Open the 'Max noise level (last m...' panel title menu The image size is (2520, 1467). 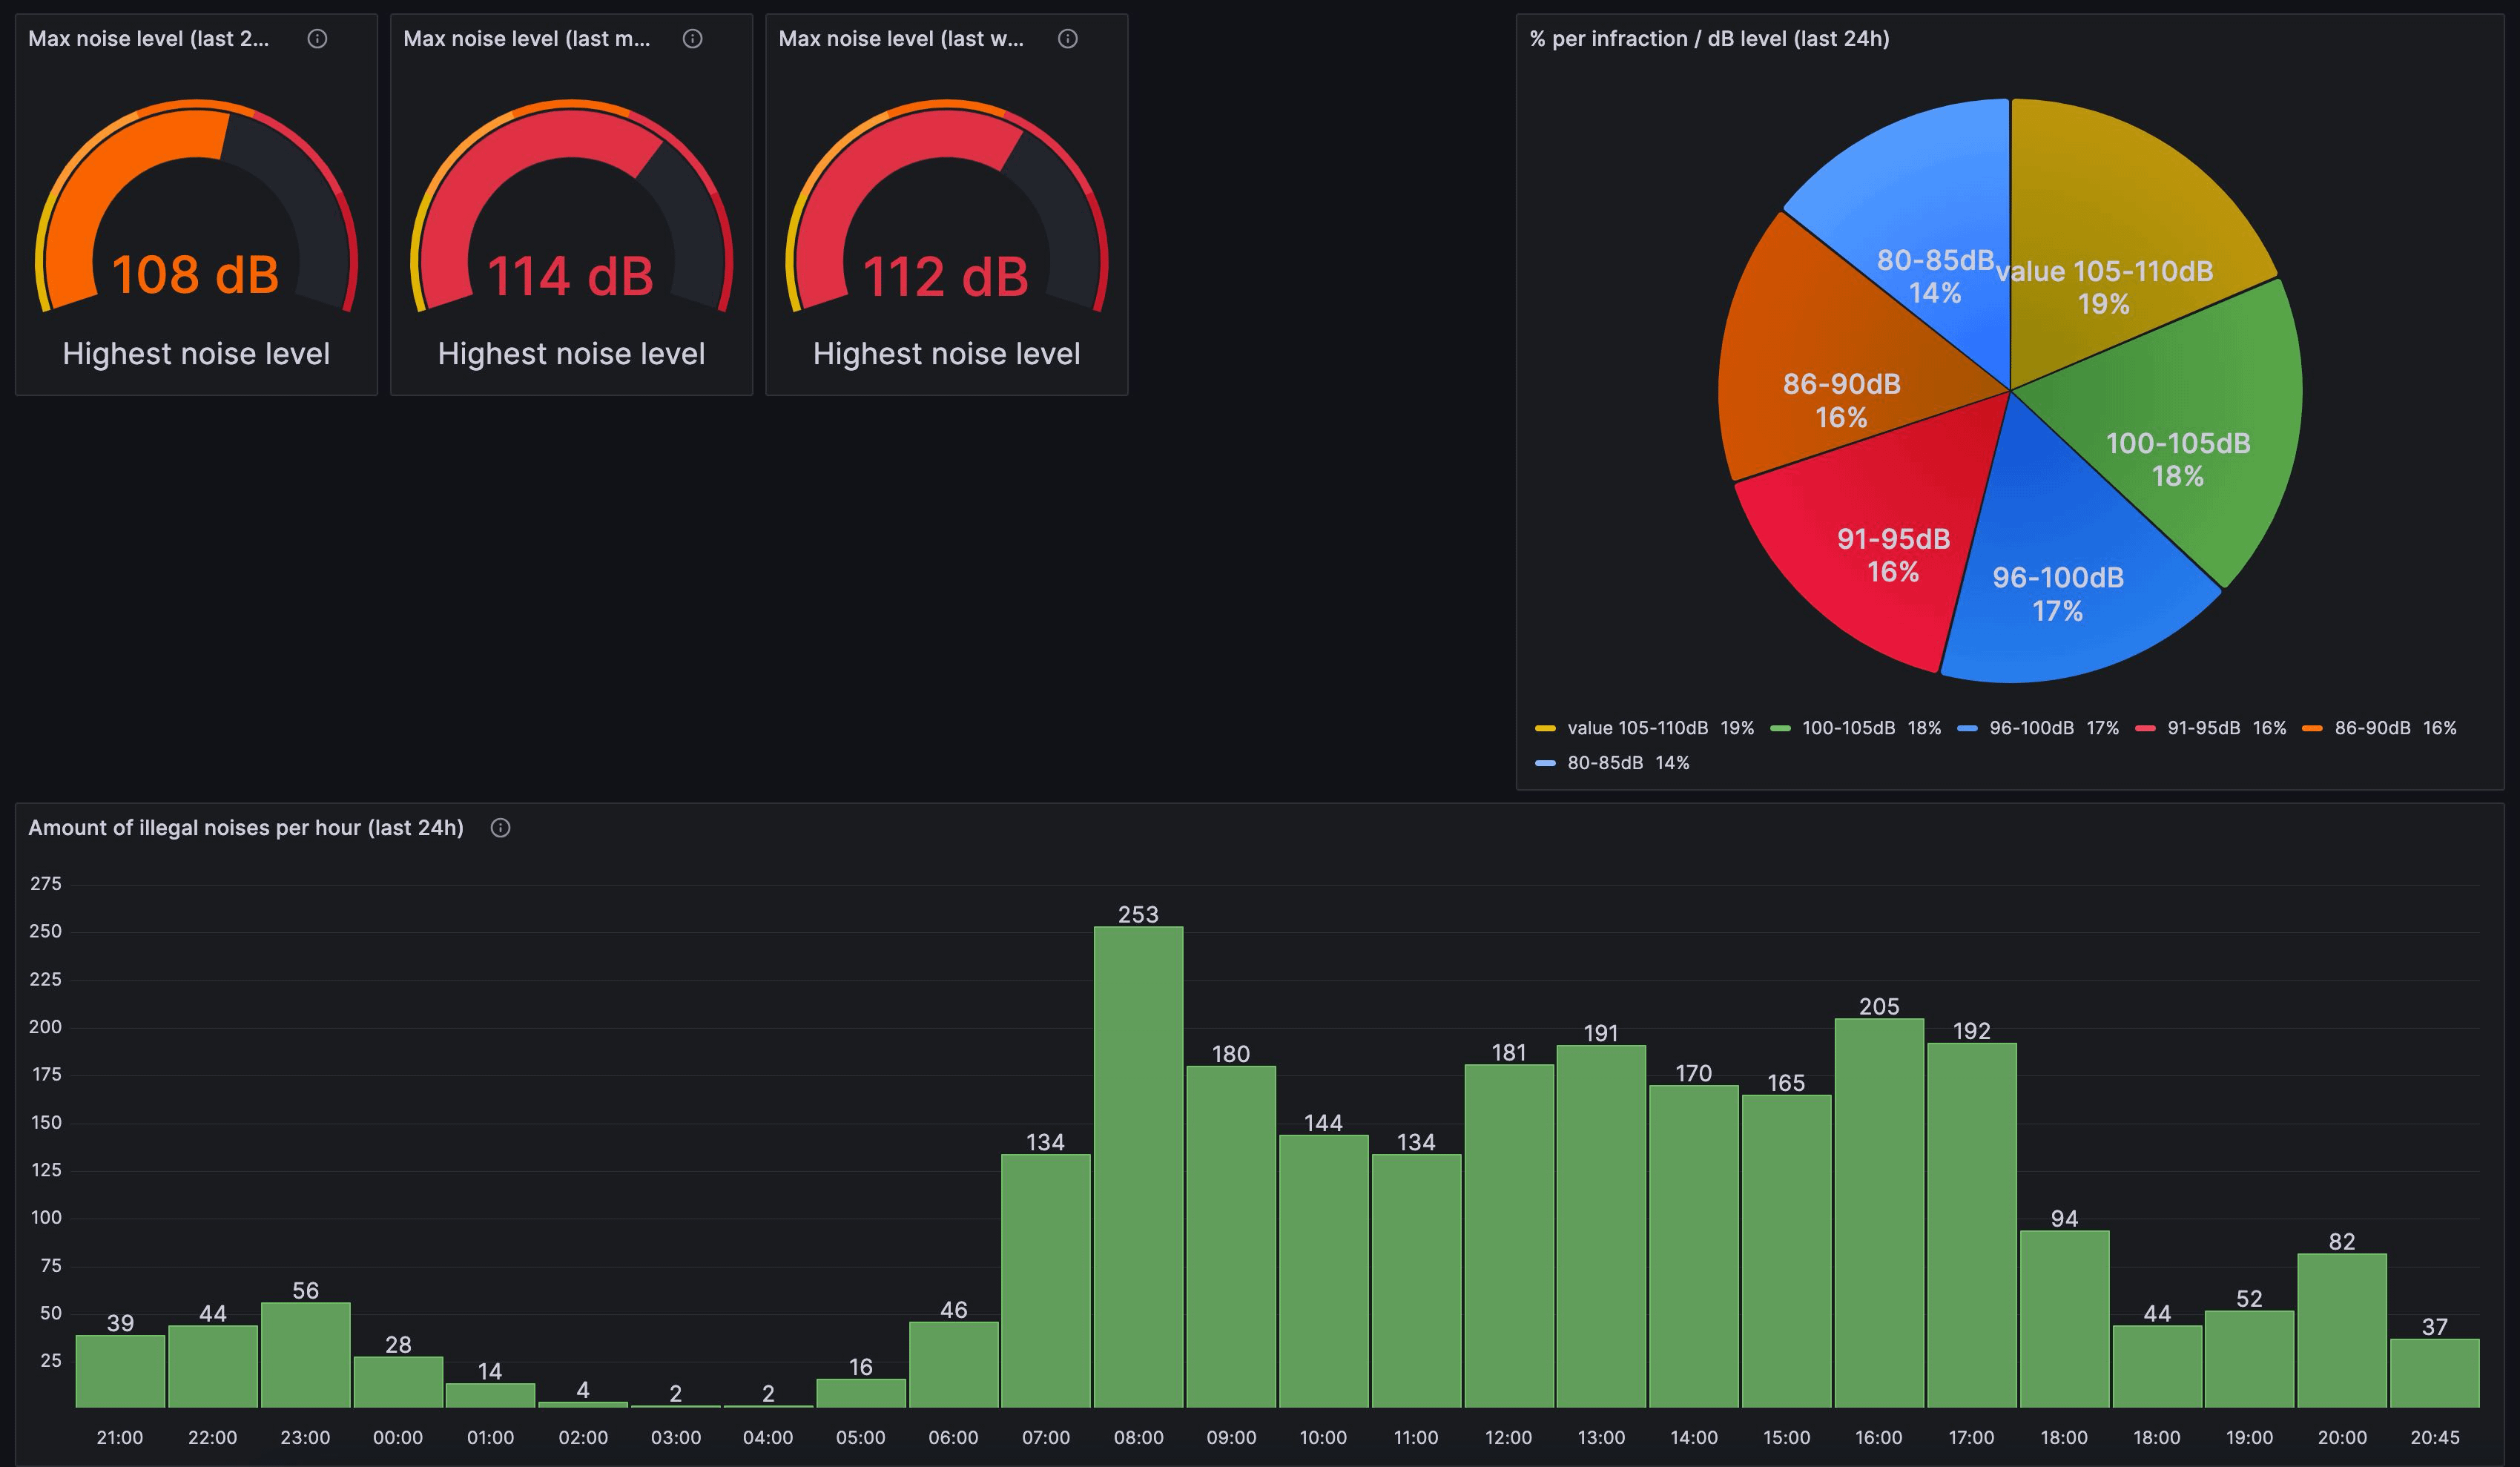tap(526, 39)
